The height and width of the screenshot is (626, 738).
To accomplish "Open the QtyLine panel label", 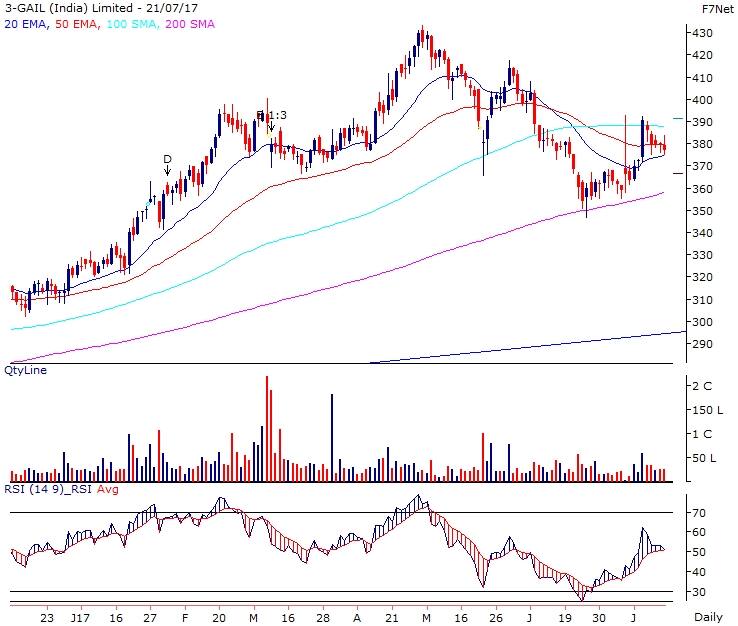I will (26, 369).
